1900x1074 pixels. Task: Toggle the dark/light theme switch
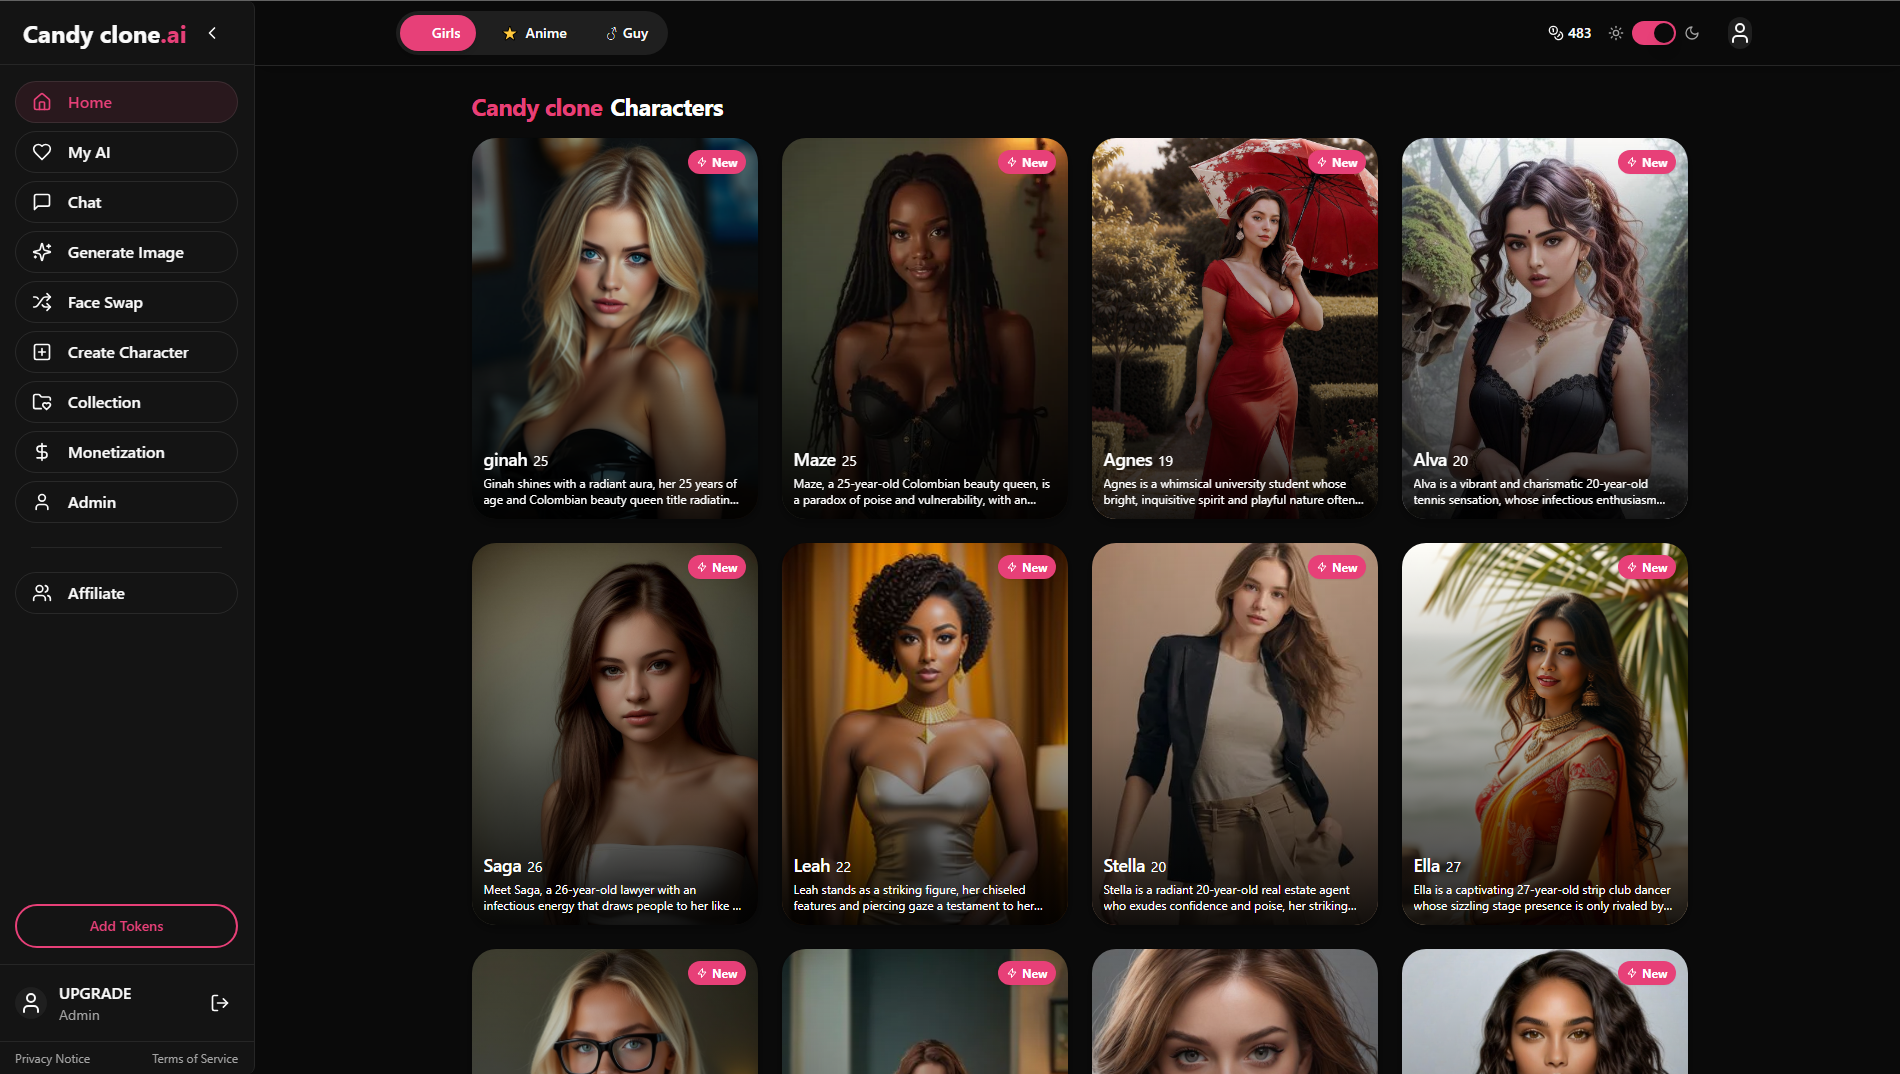tap(1653, 33)
